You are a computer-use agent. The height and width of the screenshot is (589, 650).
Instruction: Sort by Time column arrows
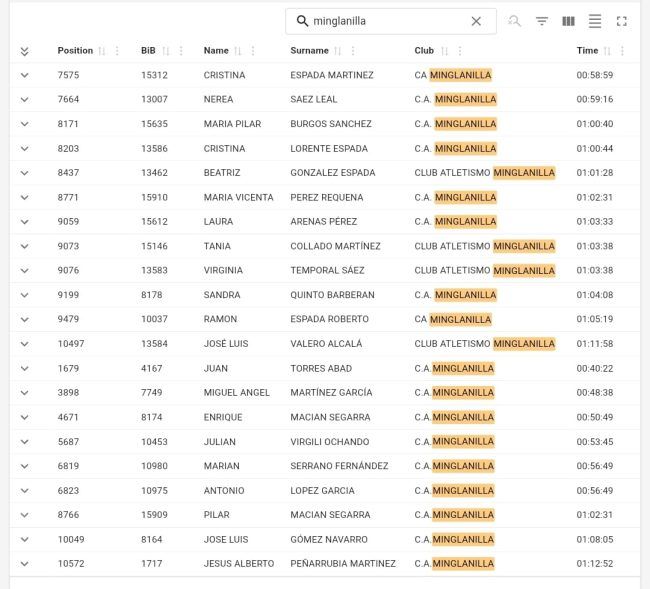tap(607, 51)
